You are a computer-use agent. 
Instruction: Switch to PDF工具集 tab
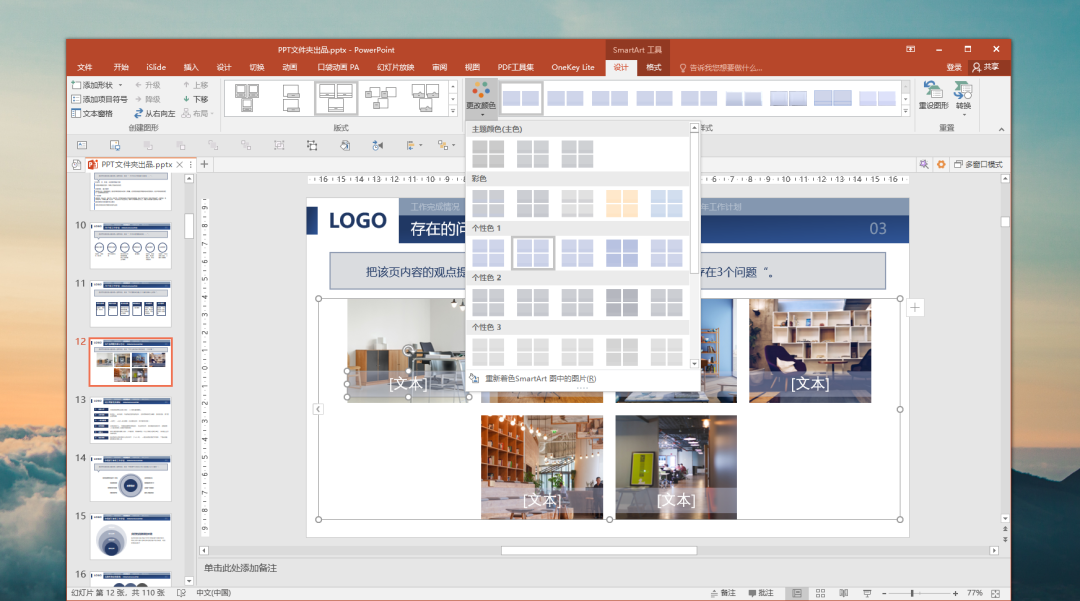pos(516,67)
